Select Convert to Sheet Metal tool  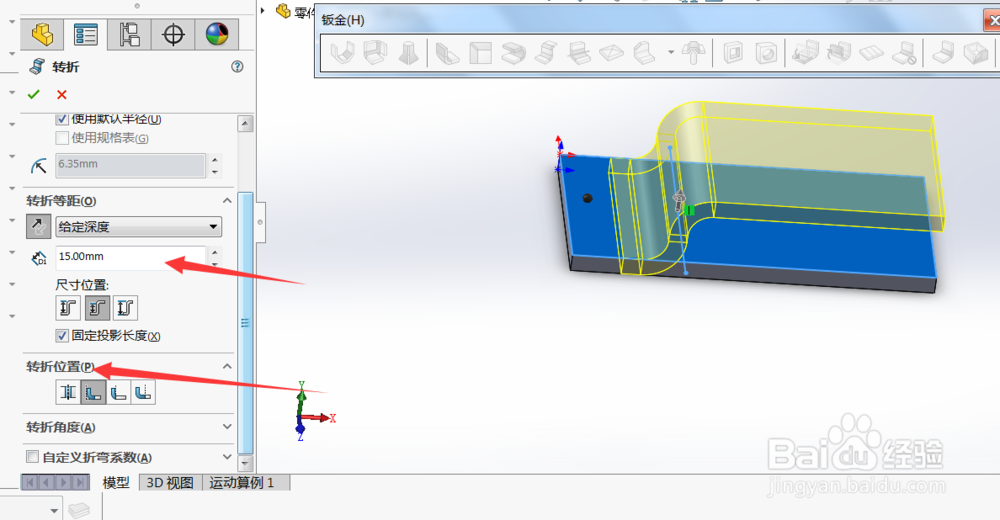click(375, 53)
